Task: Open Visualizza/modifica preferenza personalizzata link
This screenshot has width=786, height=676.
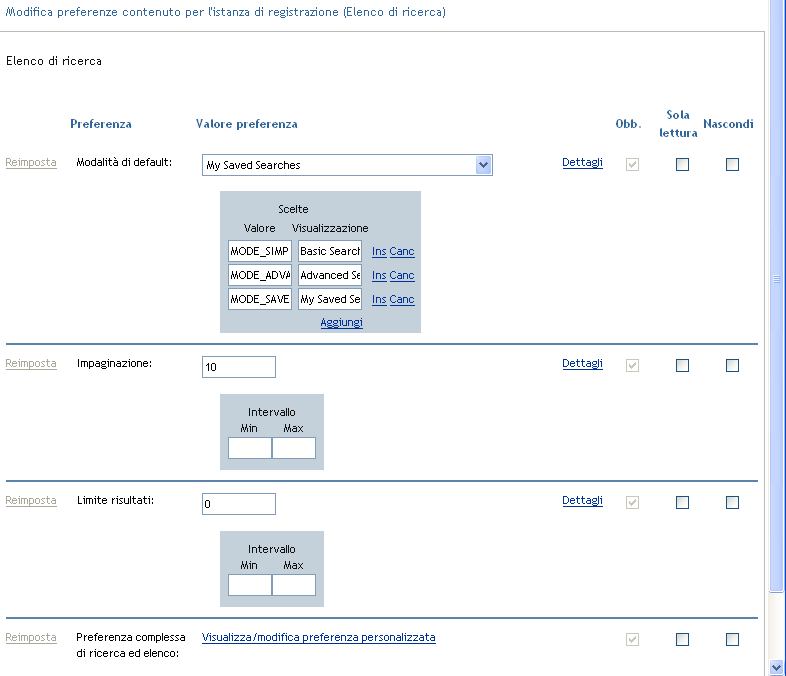Action: tap(318, 637)
